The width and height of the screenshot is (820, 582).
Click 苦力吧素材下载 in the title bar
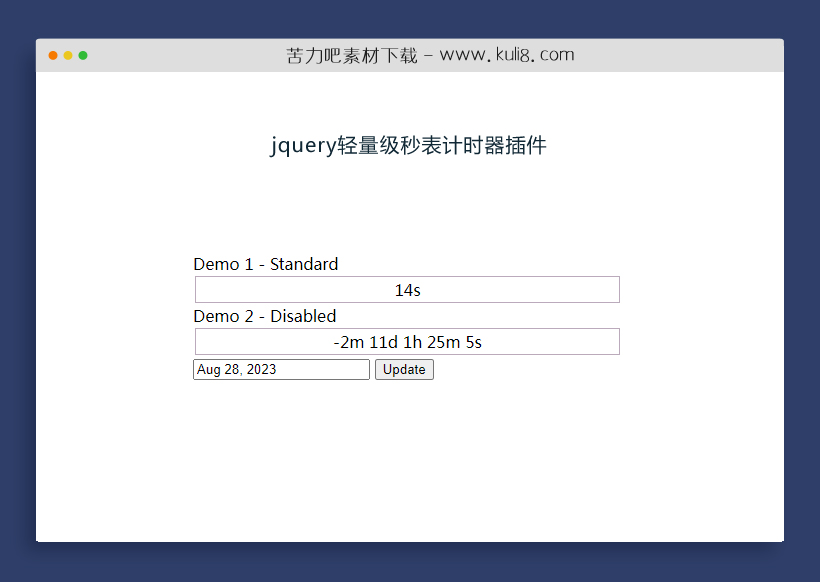350,55
